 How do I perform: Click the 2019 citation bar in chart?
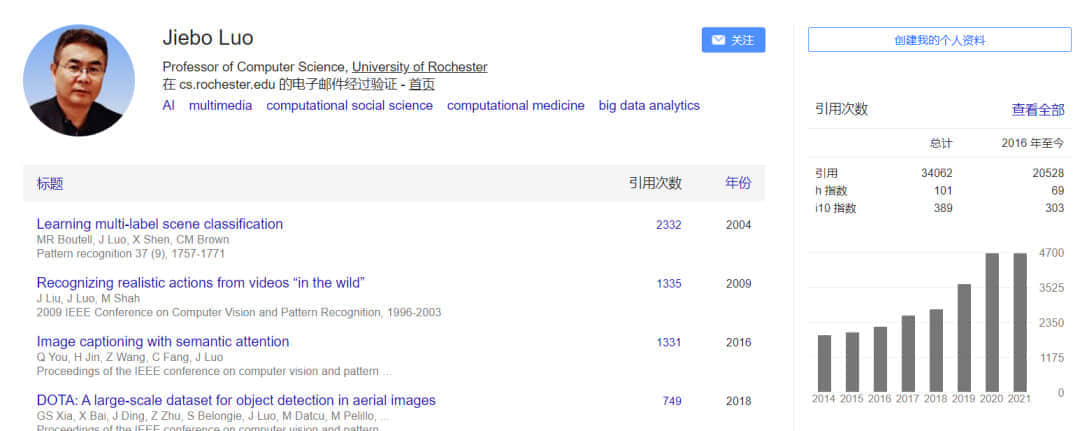tap(964, 338)
